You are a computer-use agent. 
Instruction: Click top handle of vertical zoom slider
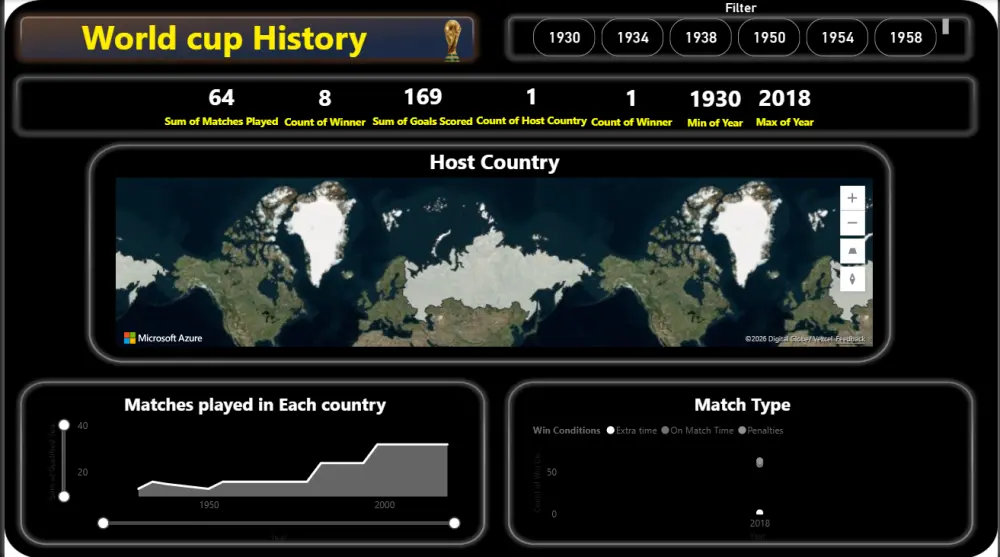(x=64, y=425)
